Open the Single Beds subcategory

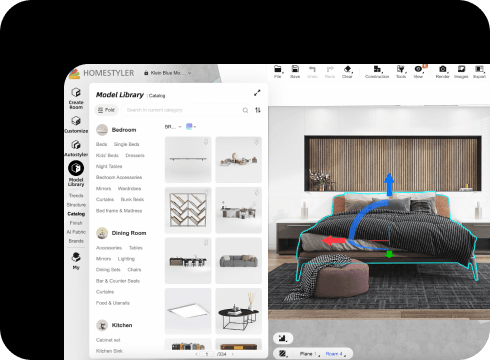(x=127, y=144)
